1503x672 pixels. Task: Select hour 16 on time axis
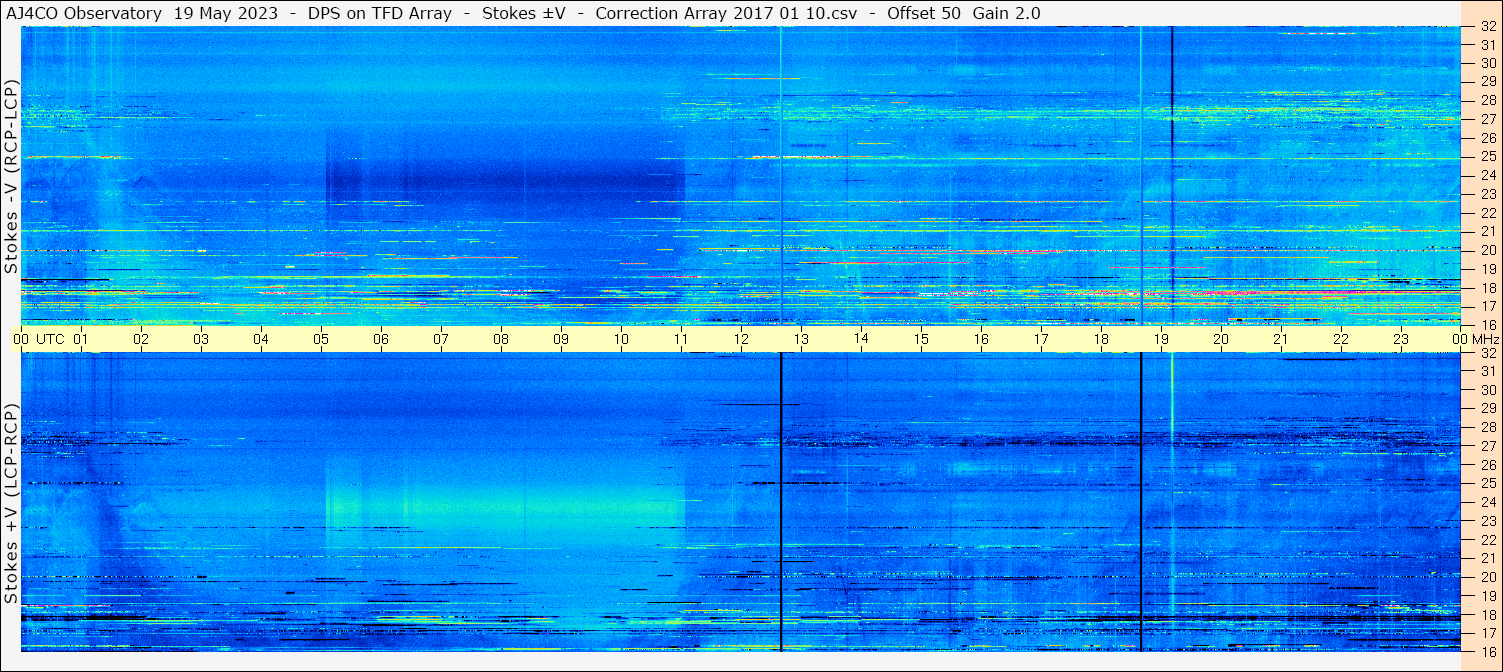(x=981, y=339)
